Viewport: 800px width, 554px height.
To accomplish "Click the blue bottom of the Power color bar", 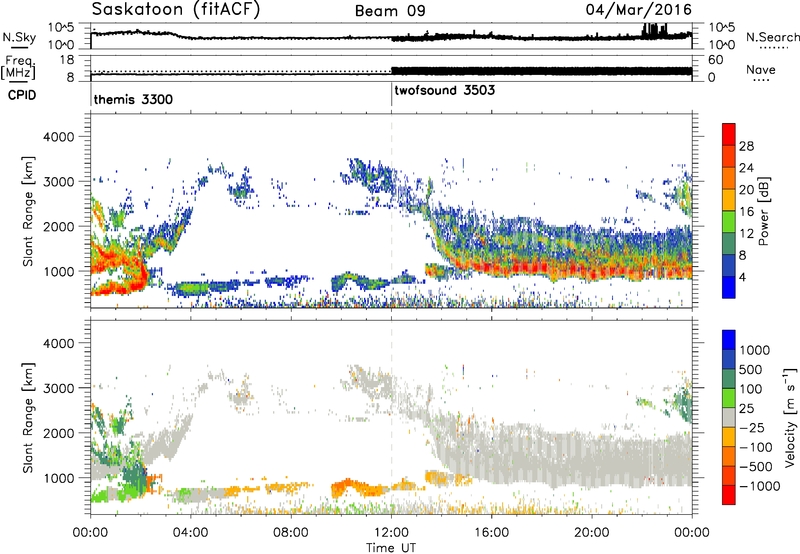I will point(729,288).
